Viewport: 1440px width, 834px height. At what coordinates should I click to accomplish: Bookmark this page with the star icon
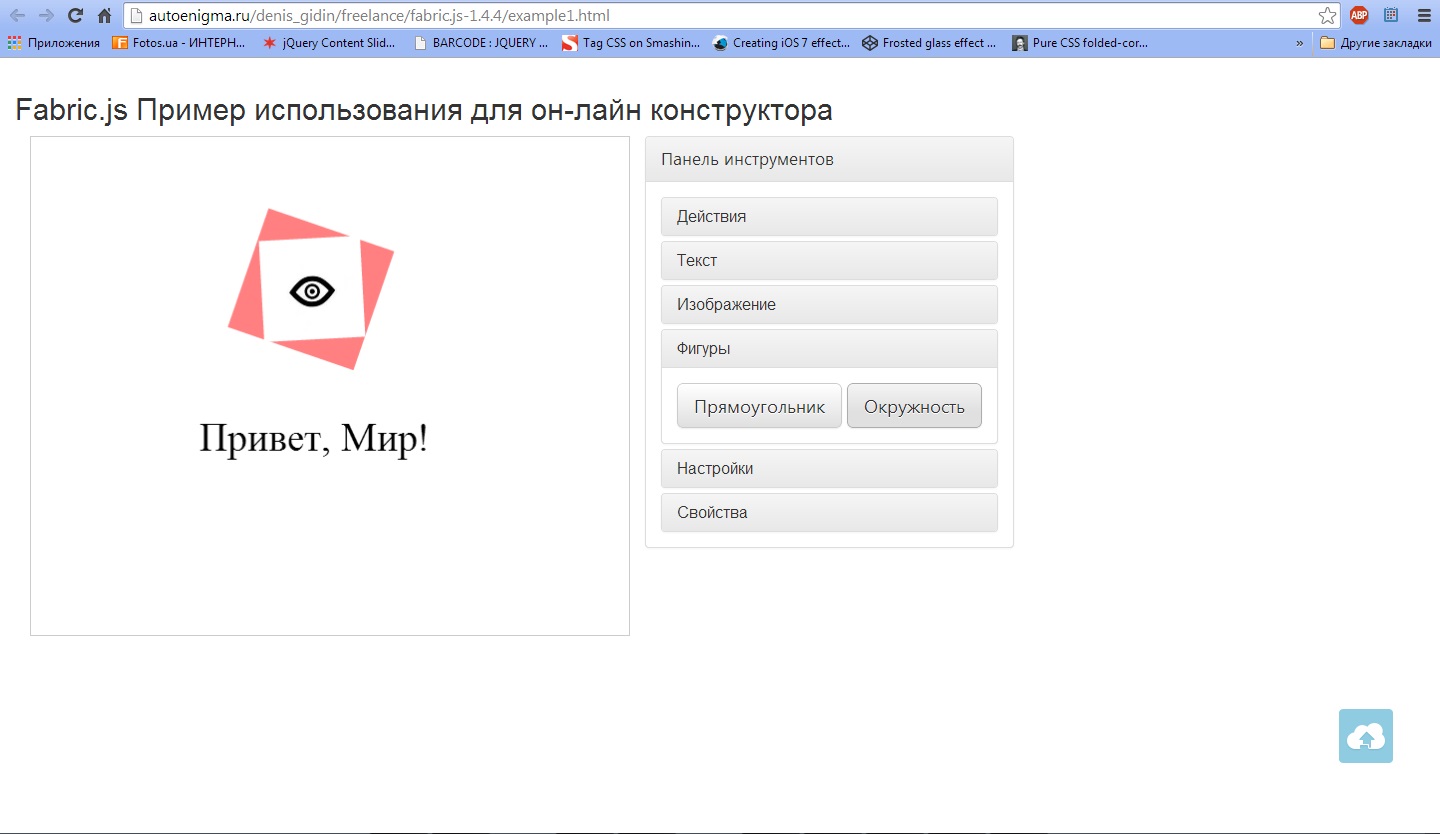(x=1327, y=15)
